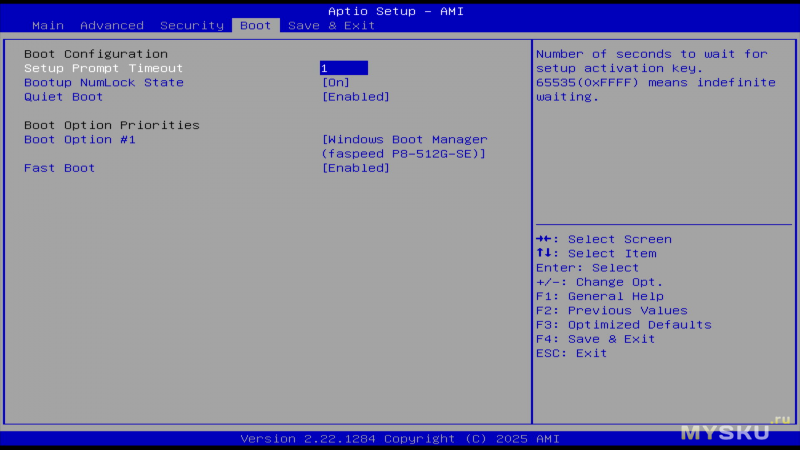Open the Main tab

(x=48, y=25)
